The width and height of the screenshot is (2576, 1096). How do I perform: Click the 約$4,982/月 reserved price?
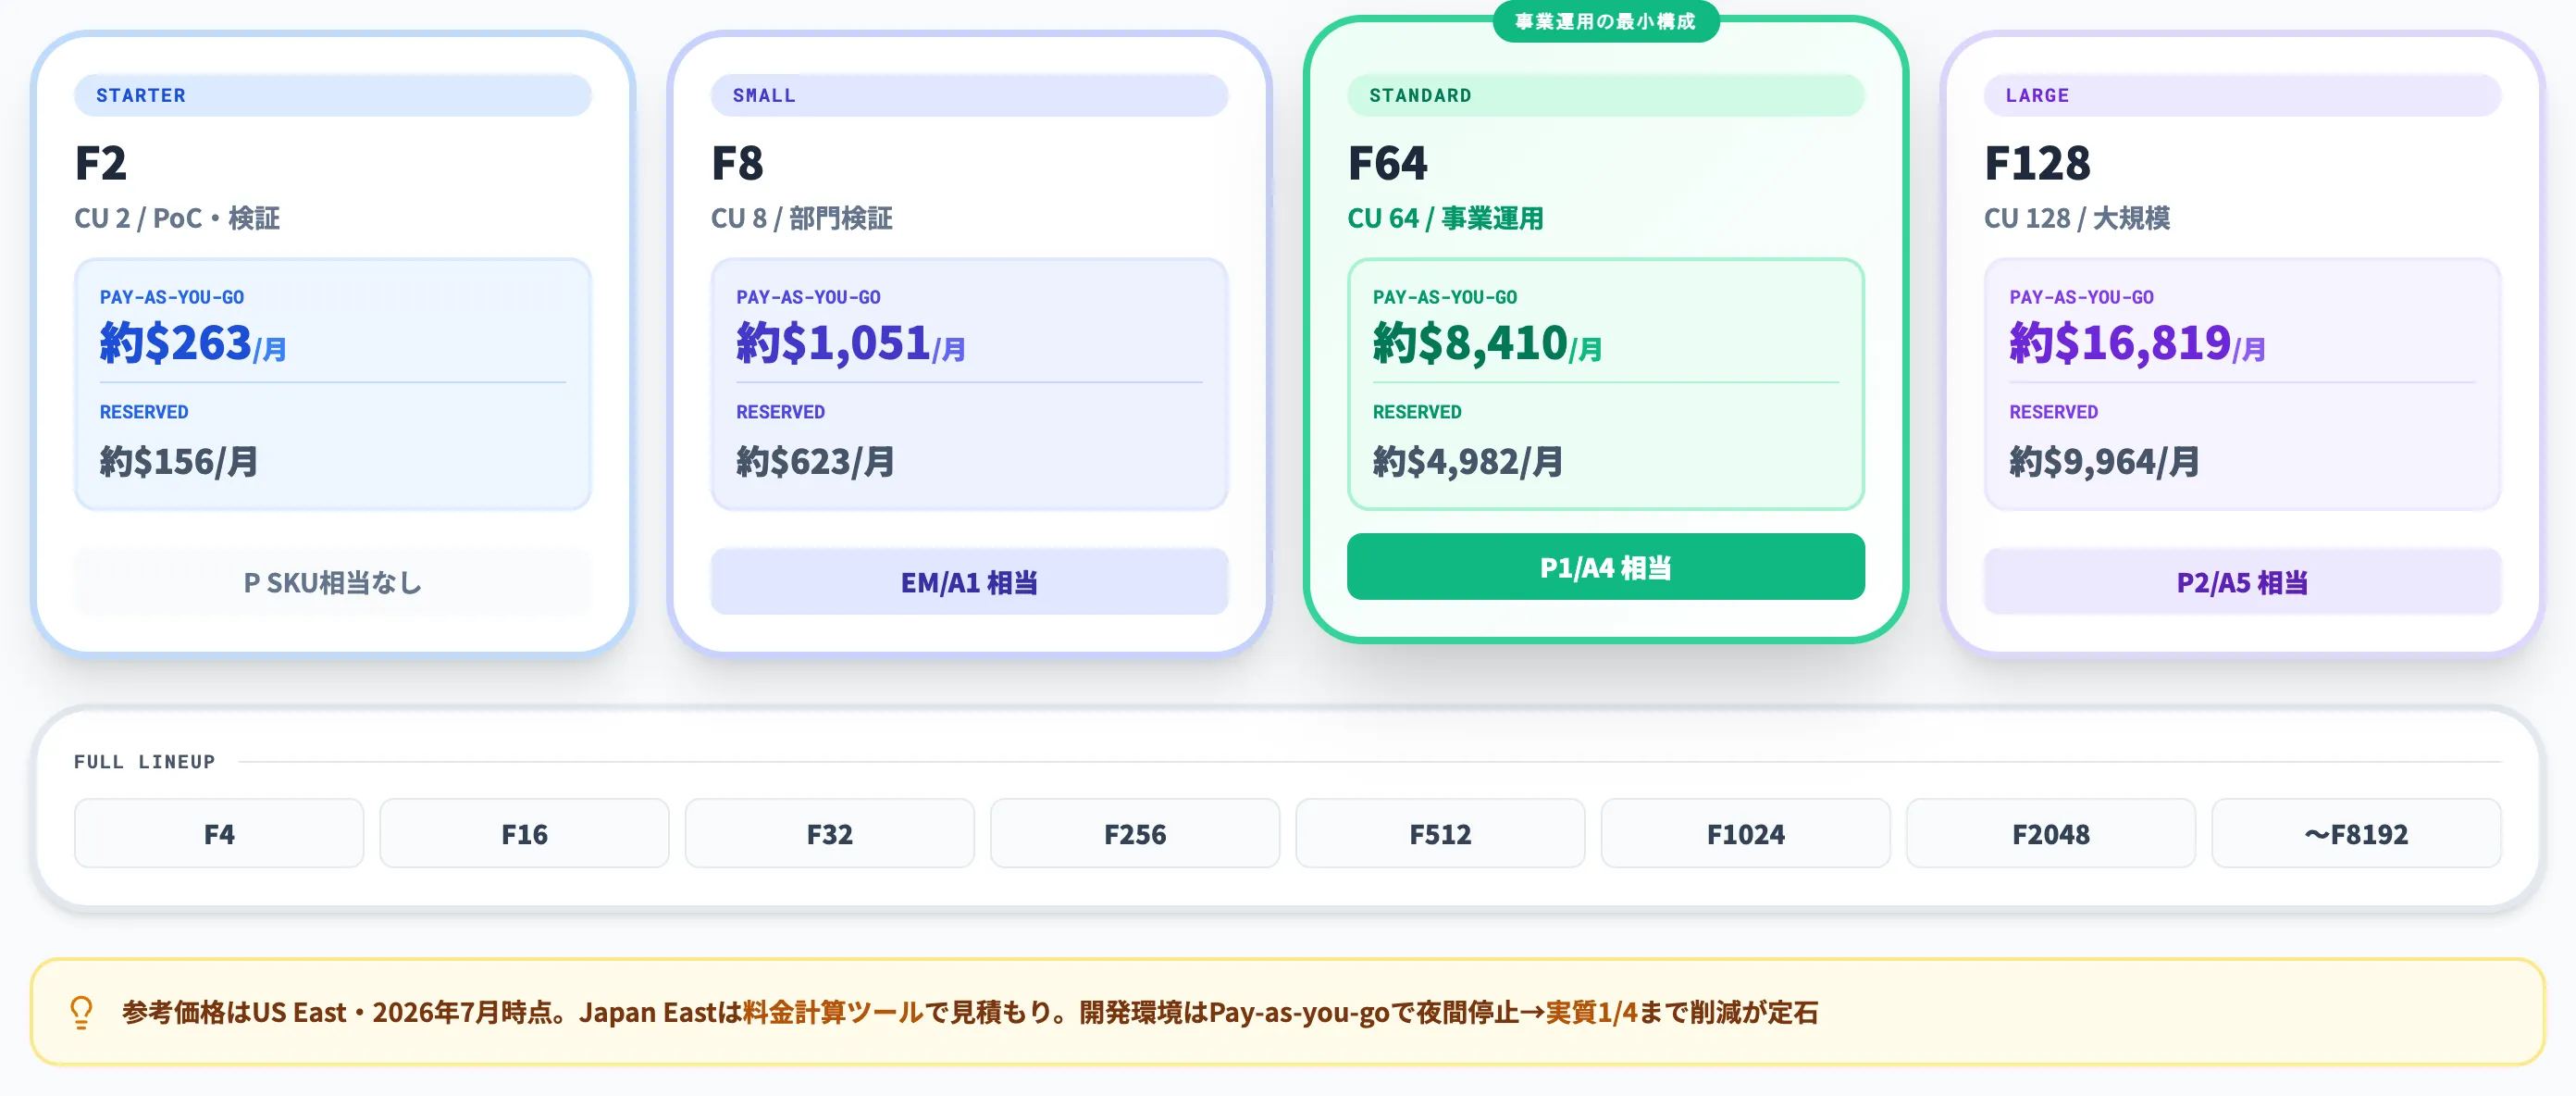pos(1467,461)
